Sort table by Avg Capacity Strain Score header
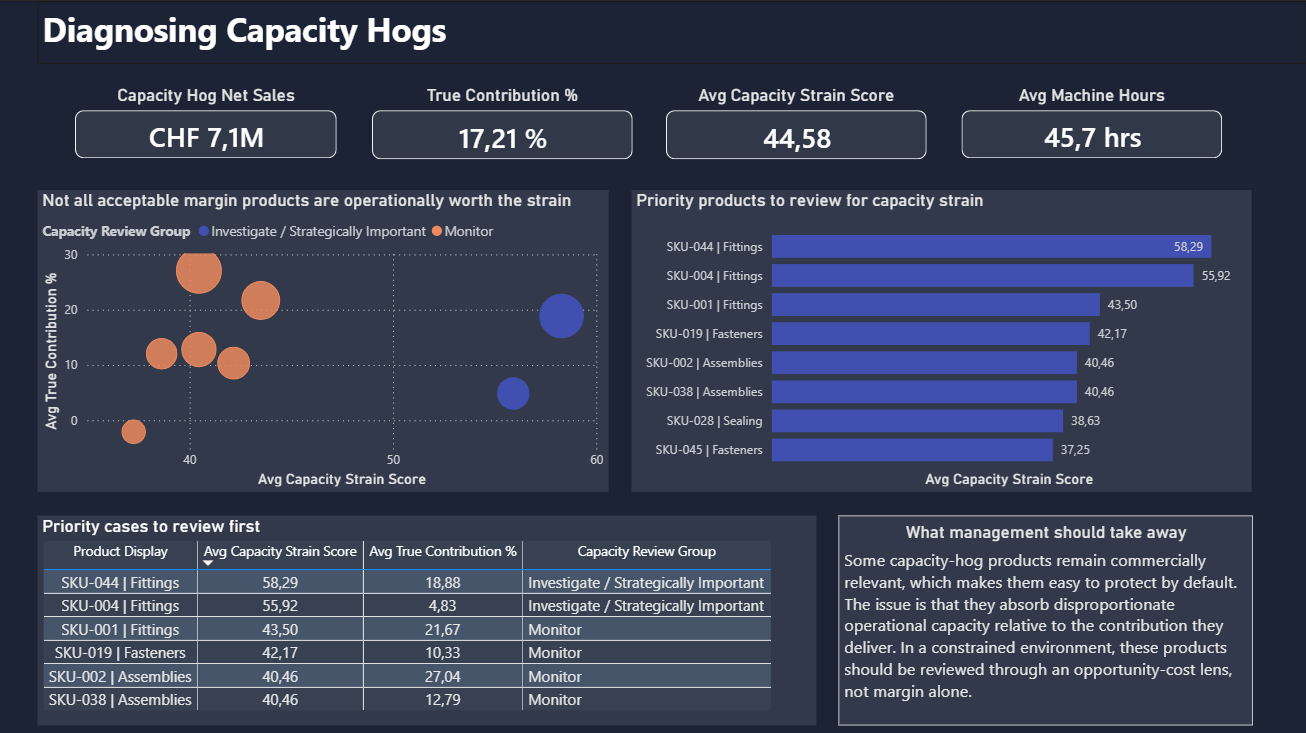The width and height of the screenshot is (1306, 733). click(x=279, y=551)
